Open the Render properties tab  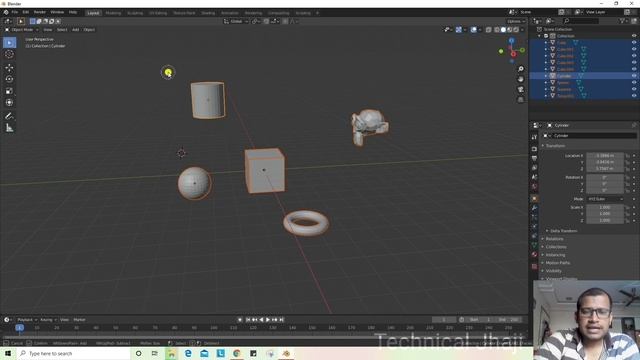(534, 149)
